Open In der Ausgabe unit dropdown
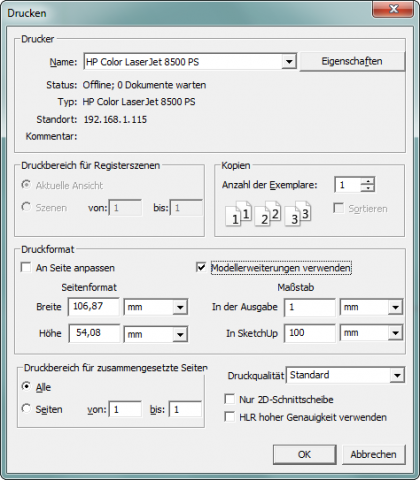420x480 pixels. (395, 307)
